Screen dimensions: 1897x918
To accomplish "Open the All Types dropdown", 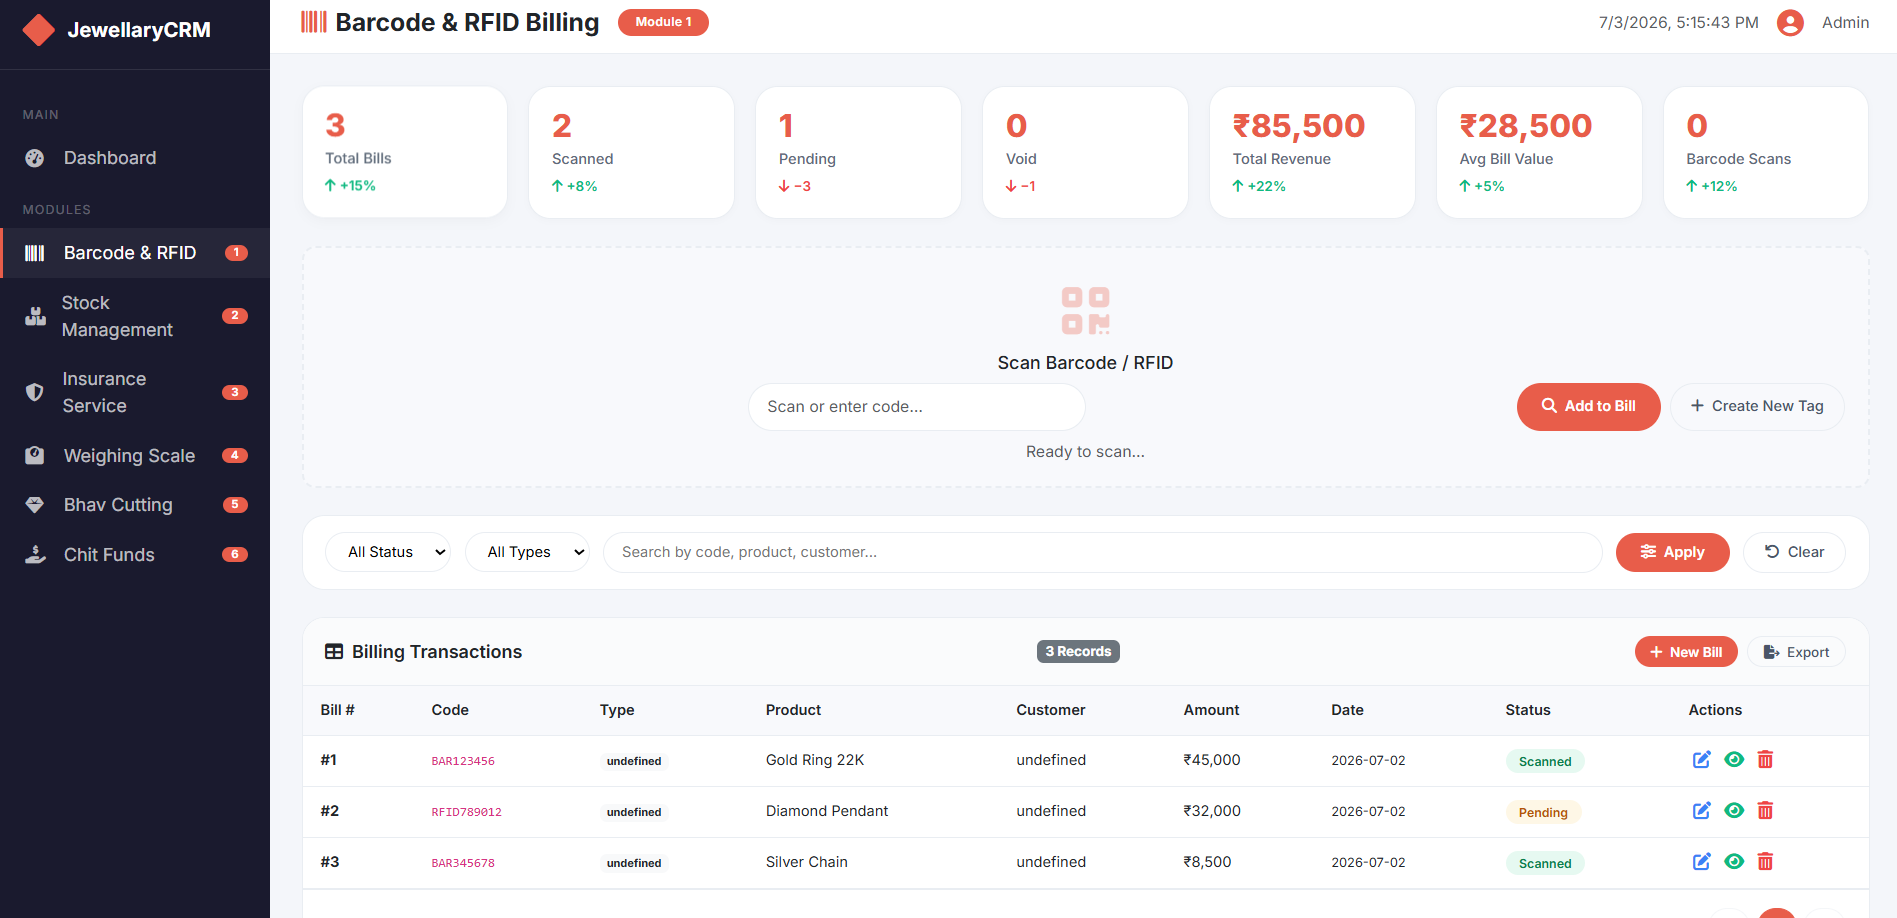I will pos(527,552).
